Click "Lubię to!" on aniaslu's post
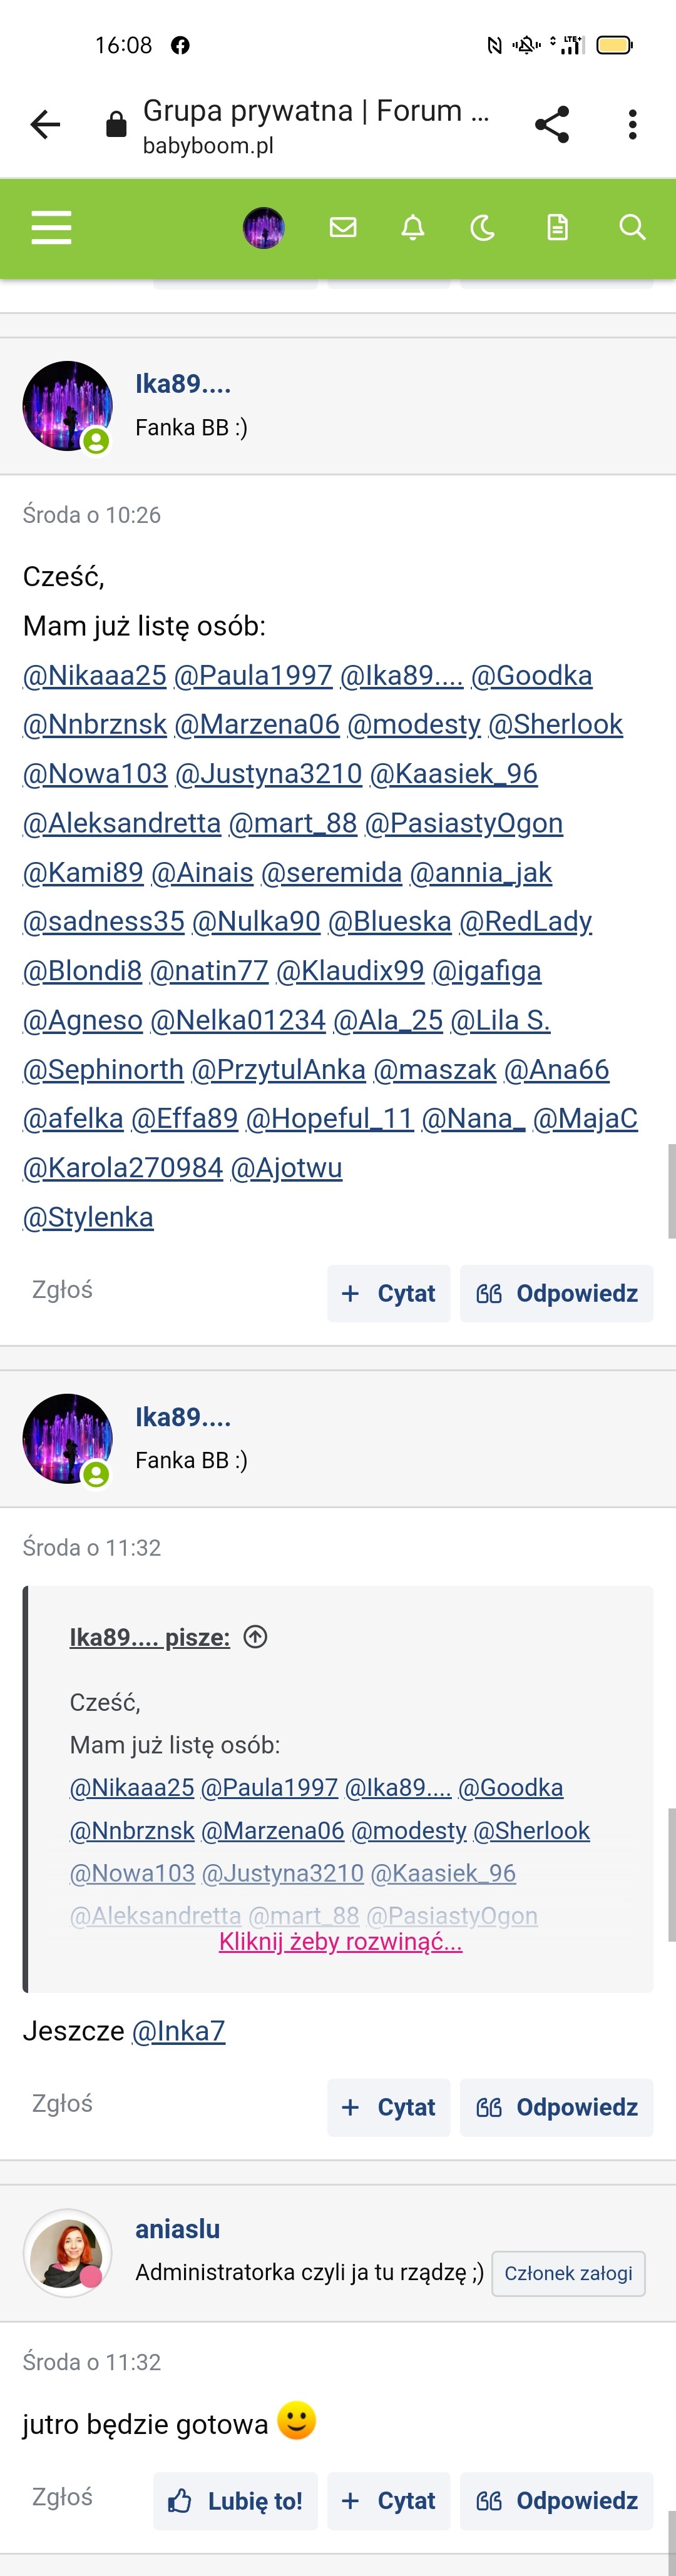Screen dimensions: 676x2576 [236, 2501]
